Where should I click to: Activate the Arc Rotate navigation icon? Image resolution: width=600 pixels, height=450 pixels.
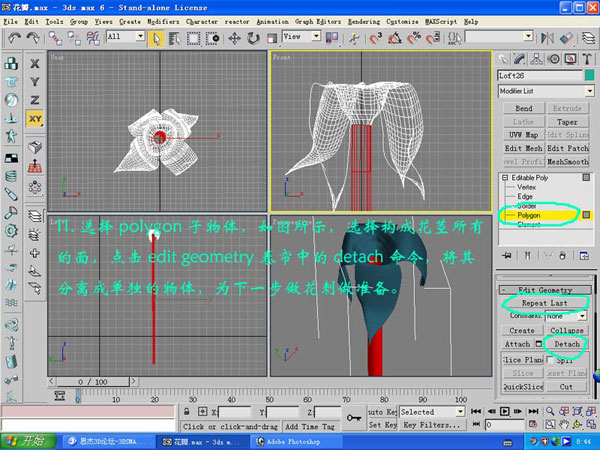point(577,424)
